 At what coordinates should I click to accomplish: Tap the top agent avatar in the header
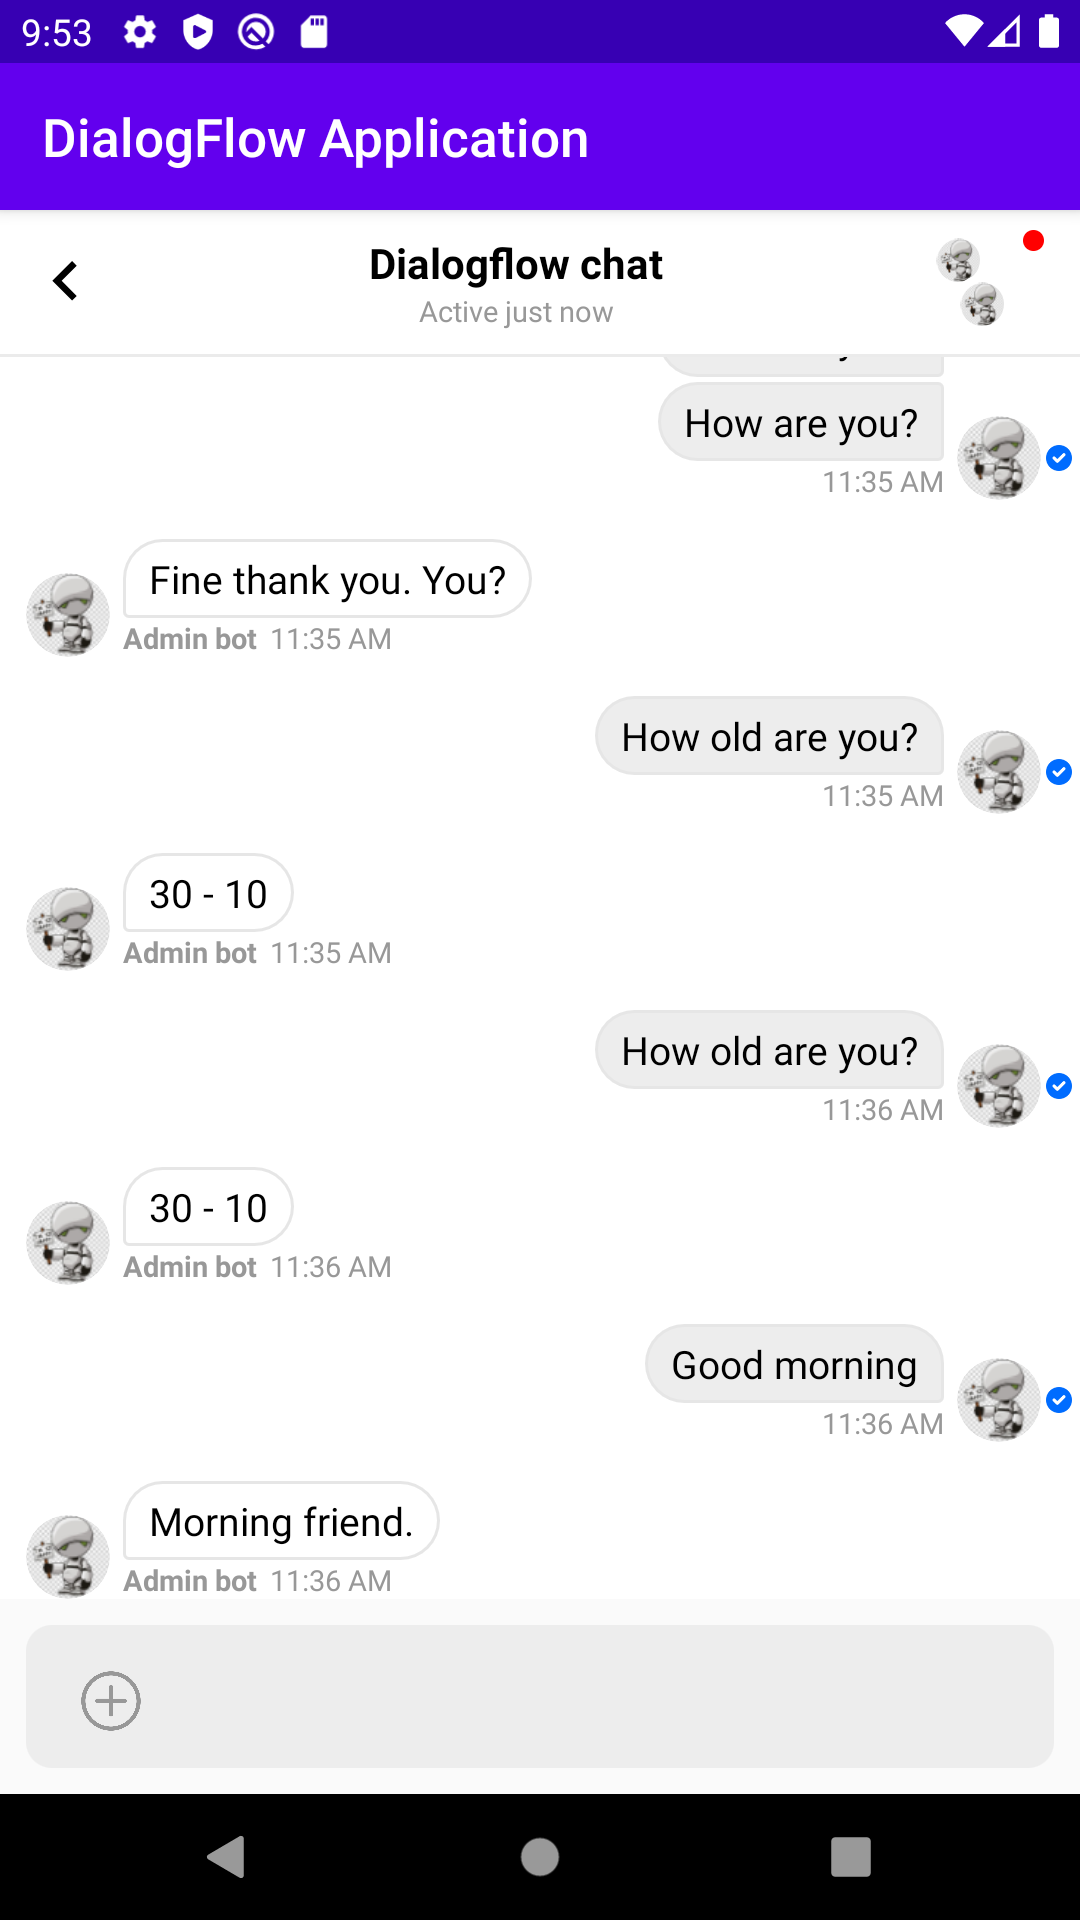[x=958, y=261]
